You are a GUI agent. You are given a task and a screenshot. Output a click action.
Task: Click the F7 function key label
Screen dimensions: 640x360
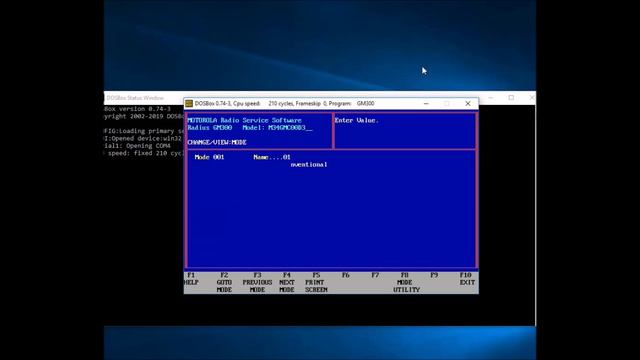(375, 275)
